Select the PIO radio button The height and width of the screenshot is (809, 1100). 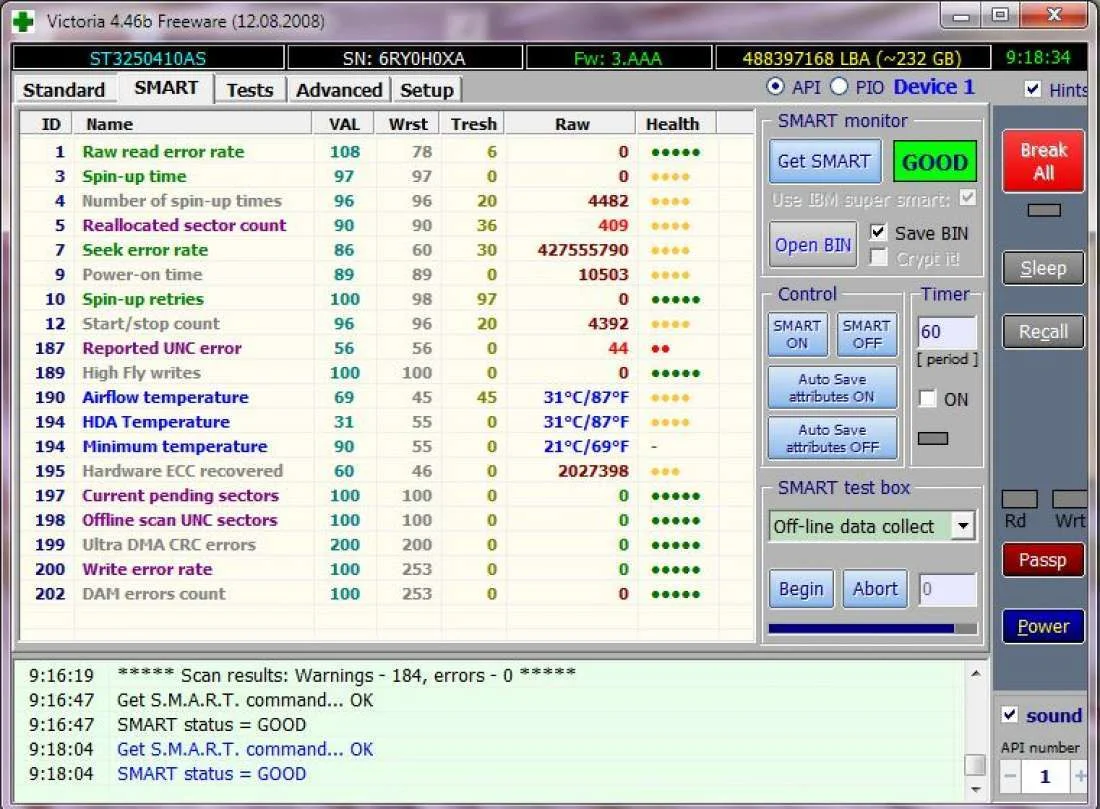[x=839, y=88]
